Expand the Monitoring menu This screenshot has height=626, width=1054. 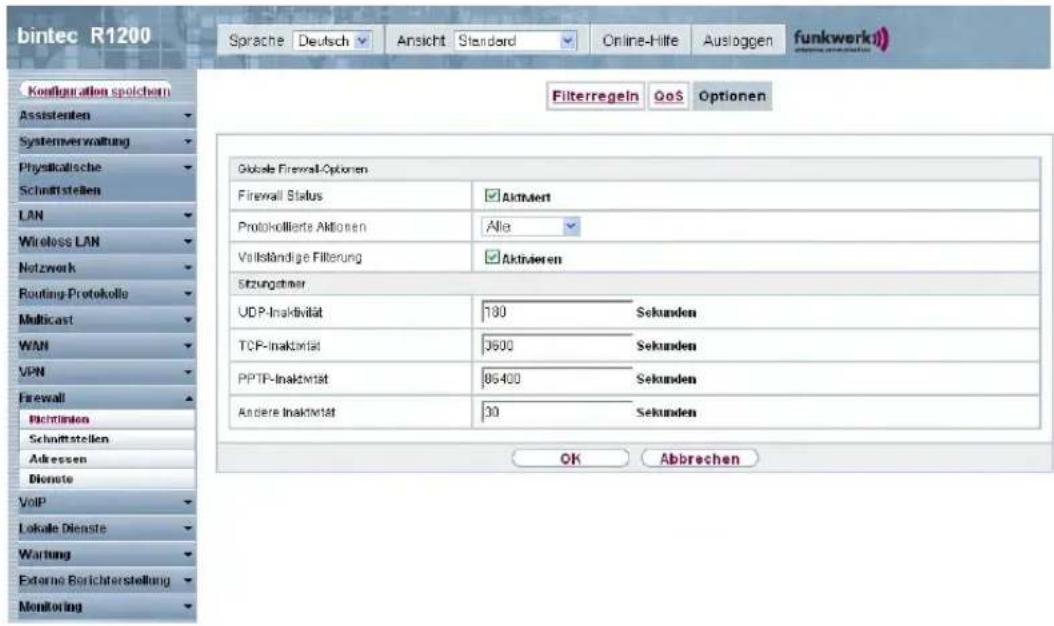(x=105, y=607)
